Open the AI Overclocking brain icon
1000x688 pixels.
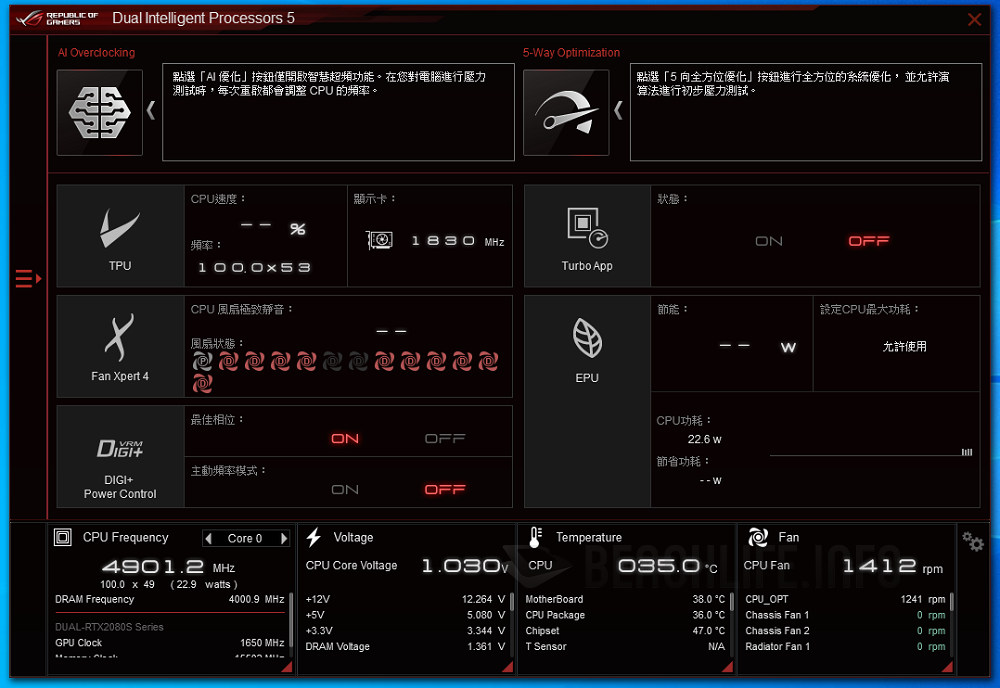pos(99,111)
